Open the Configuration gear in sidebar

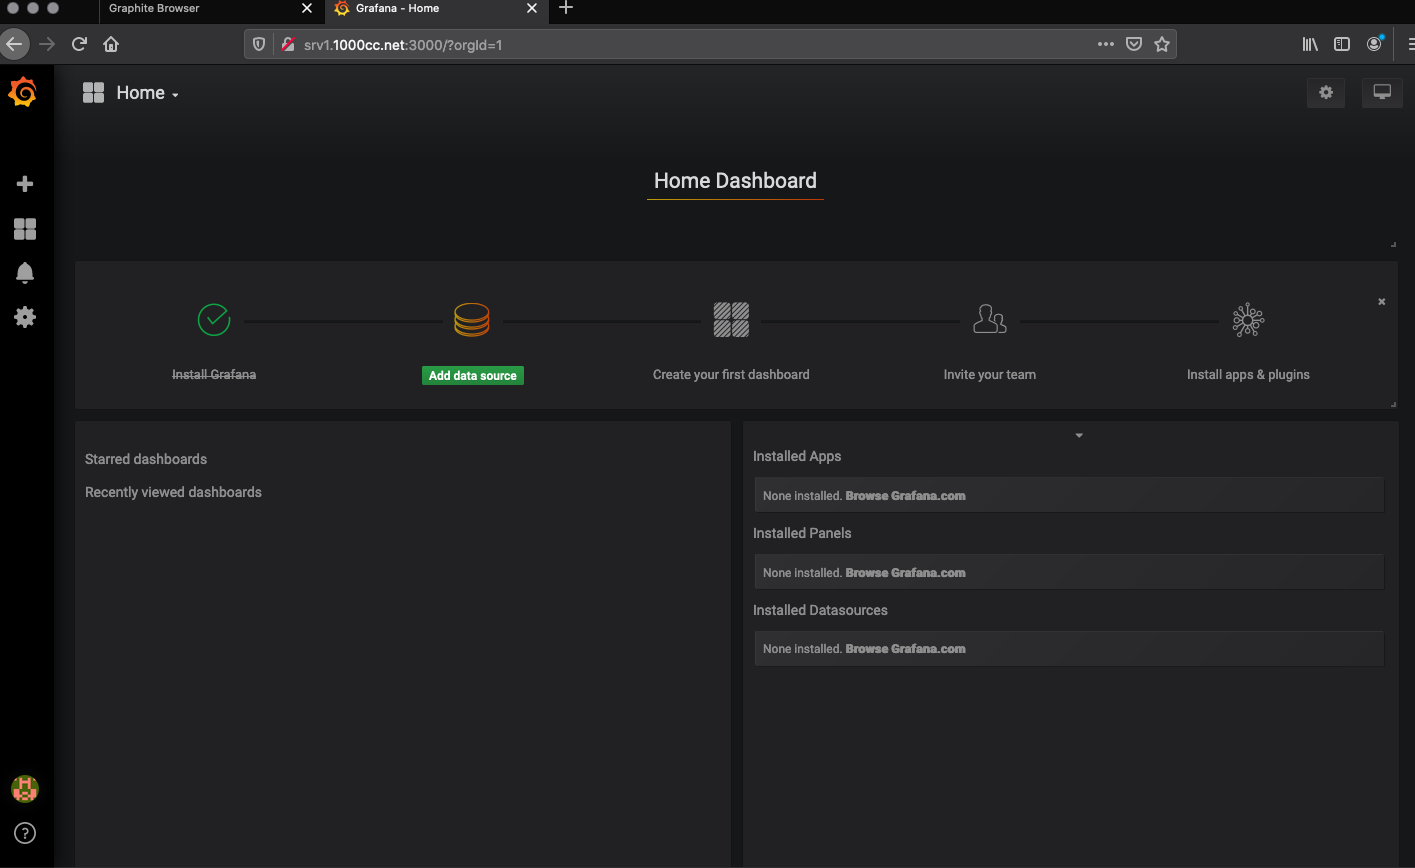[25, 317]
